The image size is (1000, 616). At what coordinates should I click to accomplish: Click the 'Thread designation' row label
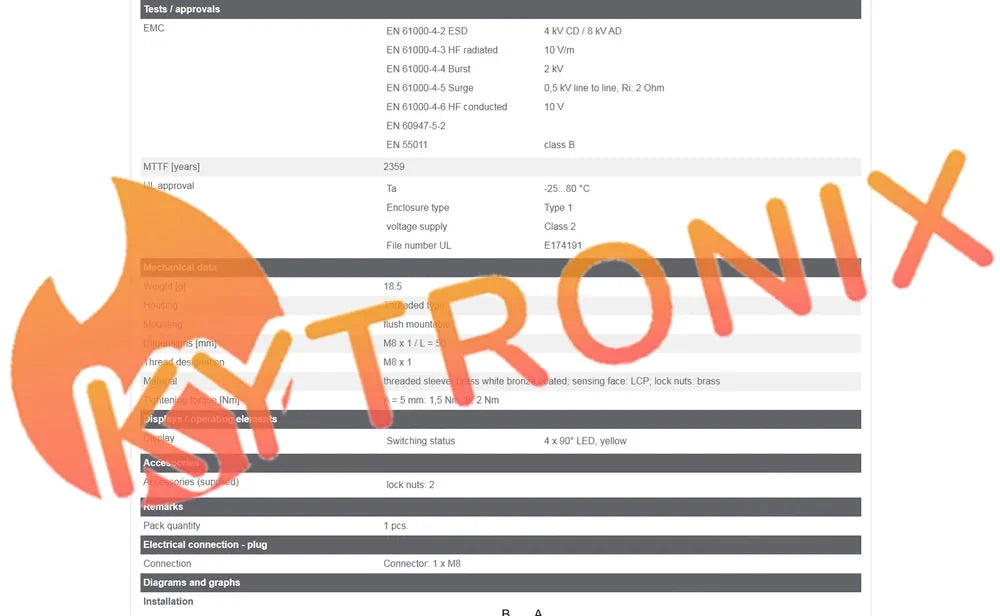tap(184, 362)
